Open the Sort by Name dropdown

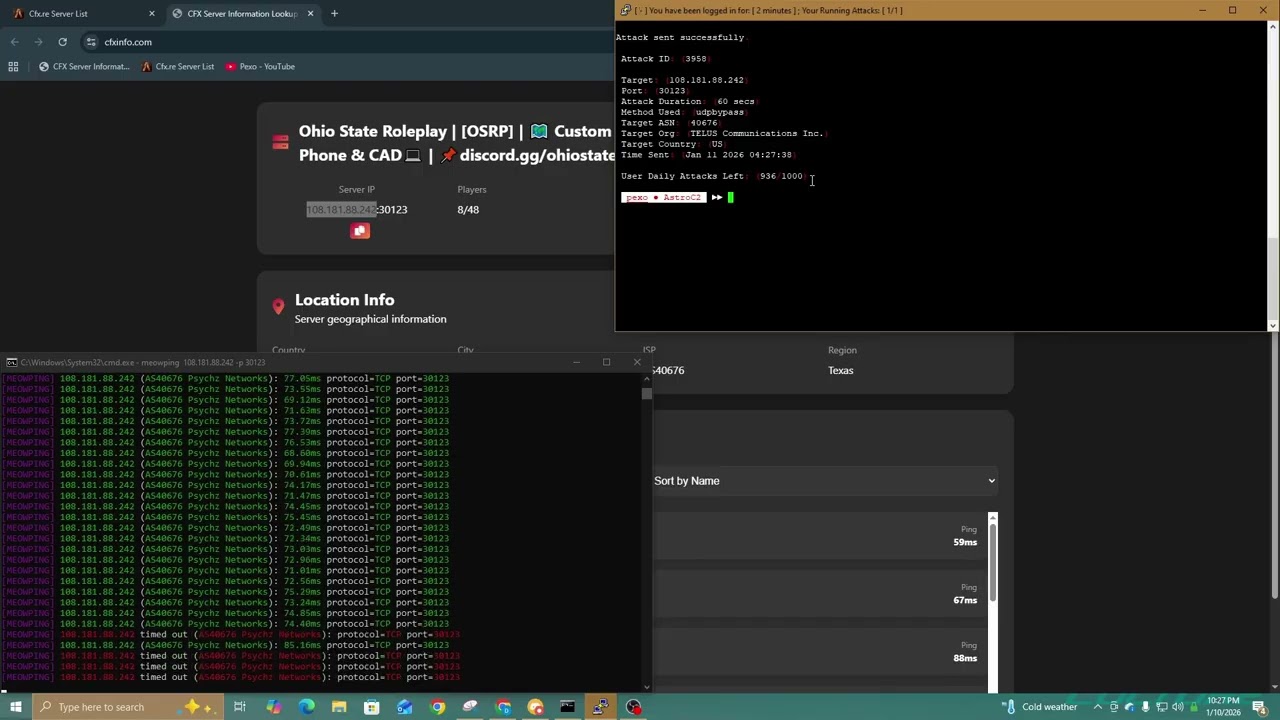(825, 481)
